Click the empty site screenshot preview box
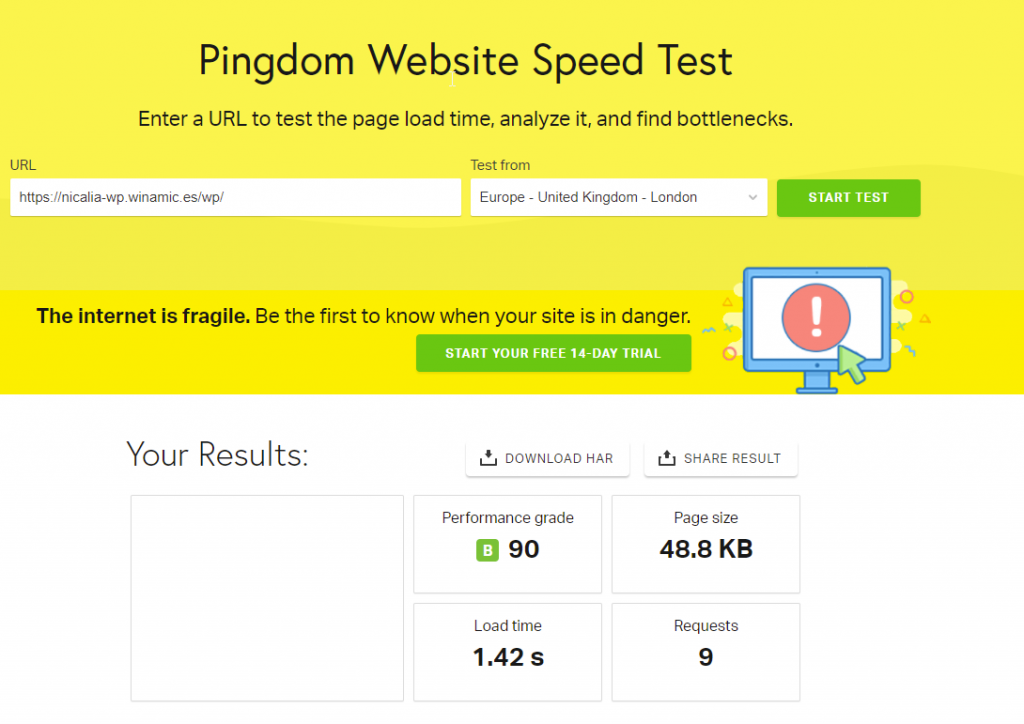1024x724 pixels. 267,598
